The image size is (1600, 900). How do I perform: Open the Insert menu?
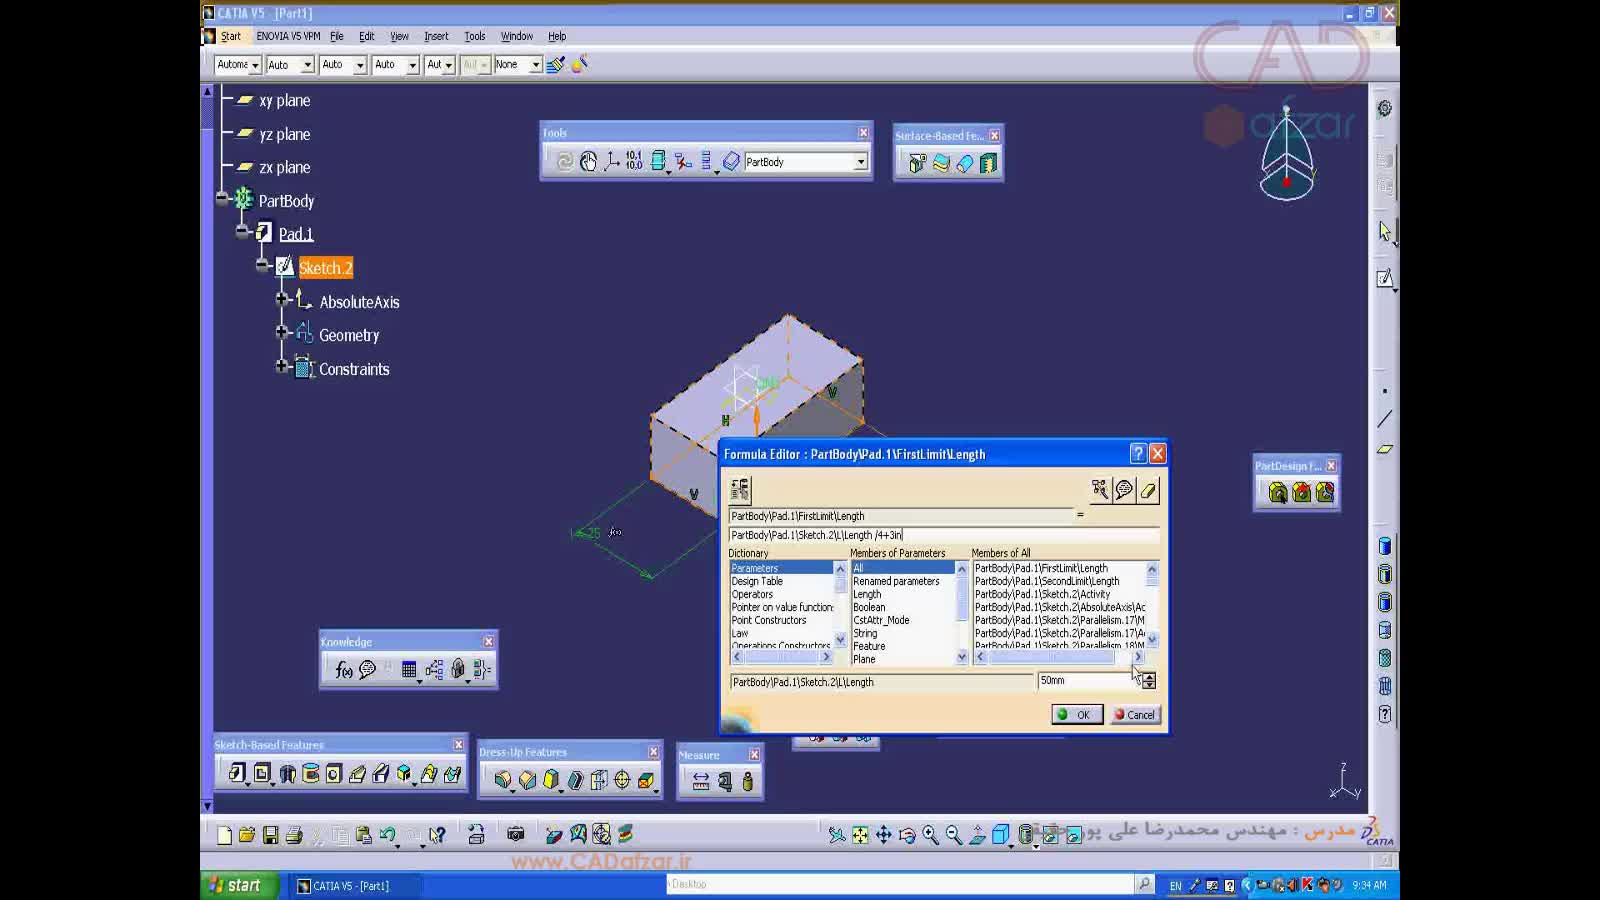[436, 36]
